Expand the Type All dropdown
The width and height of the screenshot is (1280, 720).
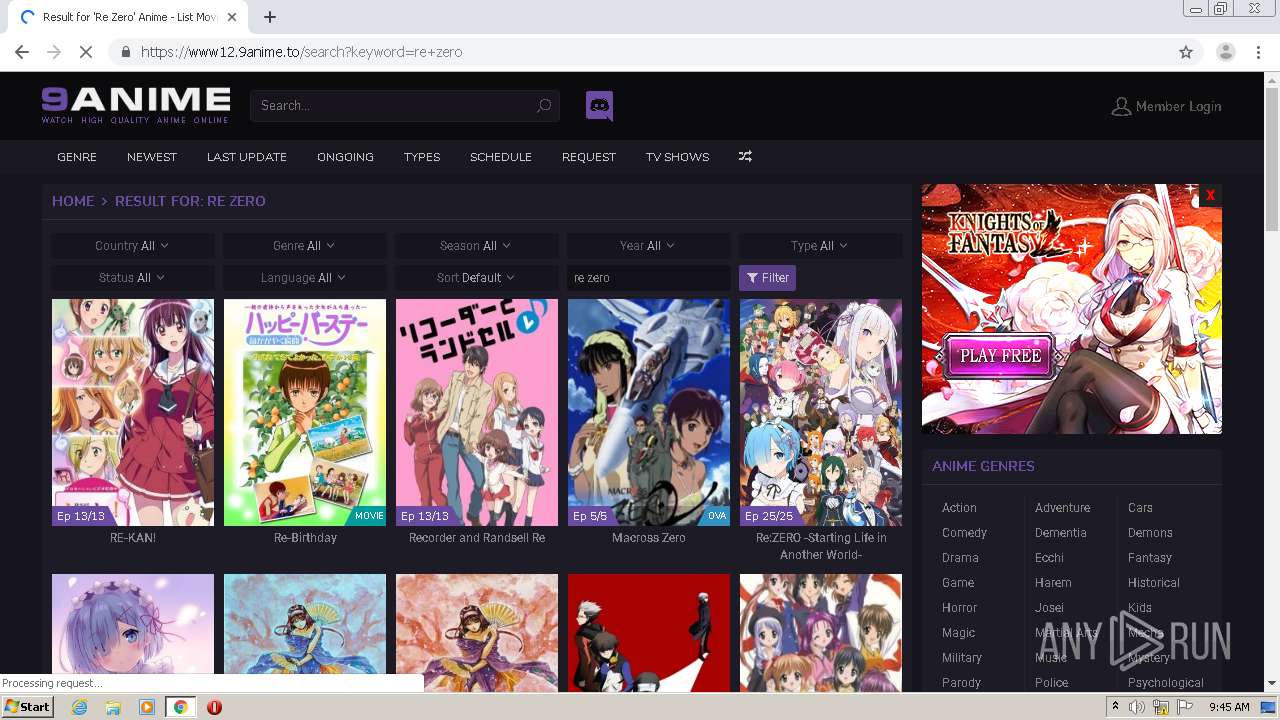pos(821,246)
